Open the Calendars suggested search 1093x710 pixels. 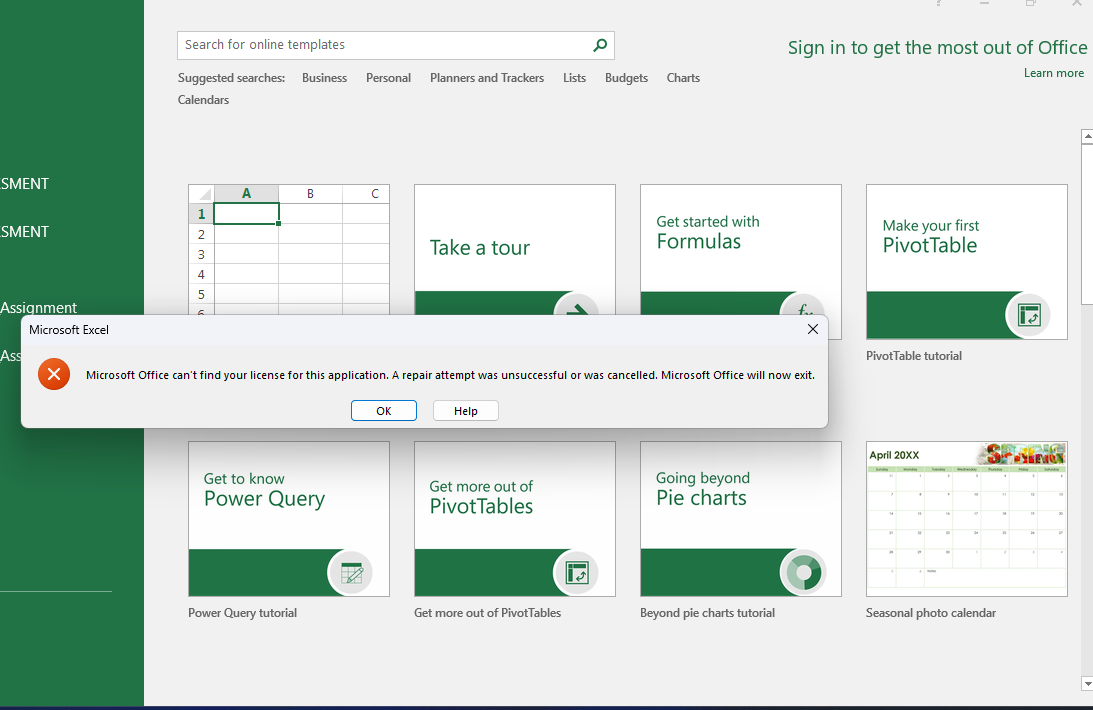(203, 100)
